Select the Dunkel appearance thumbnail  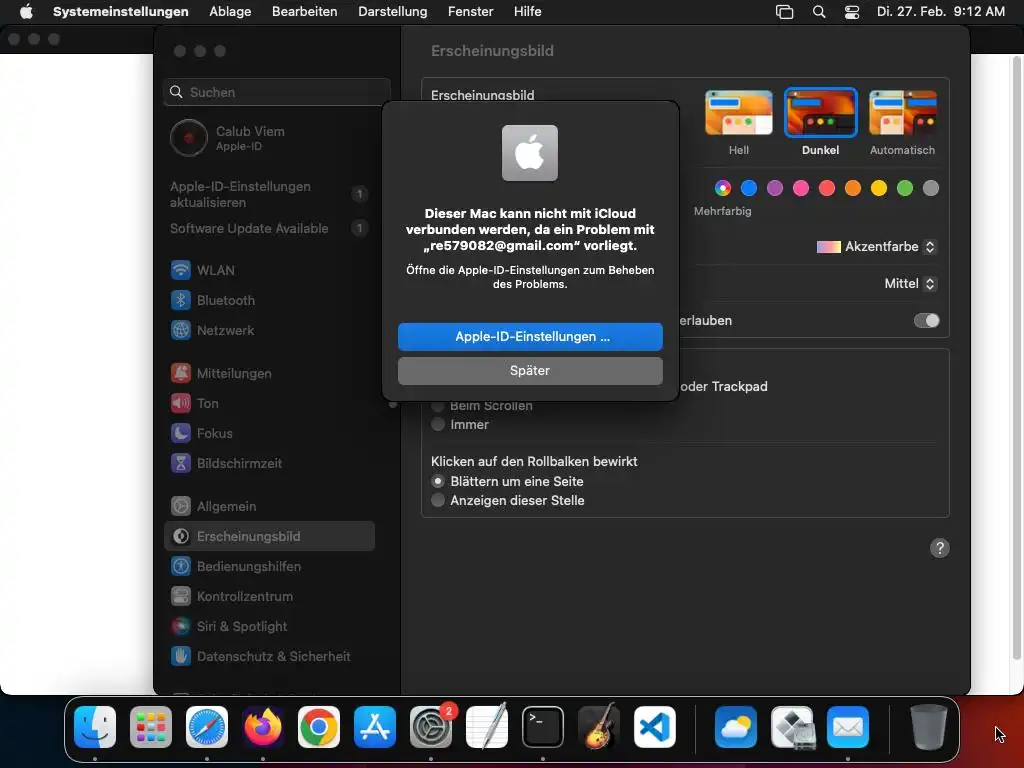[x=820, y=113]
